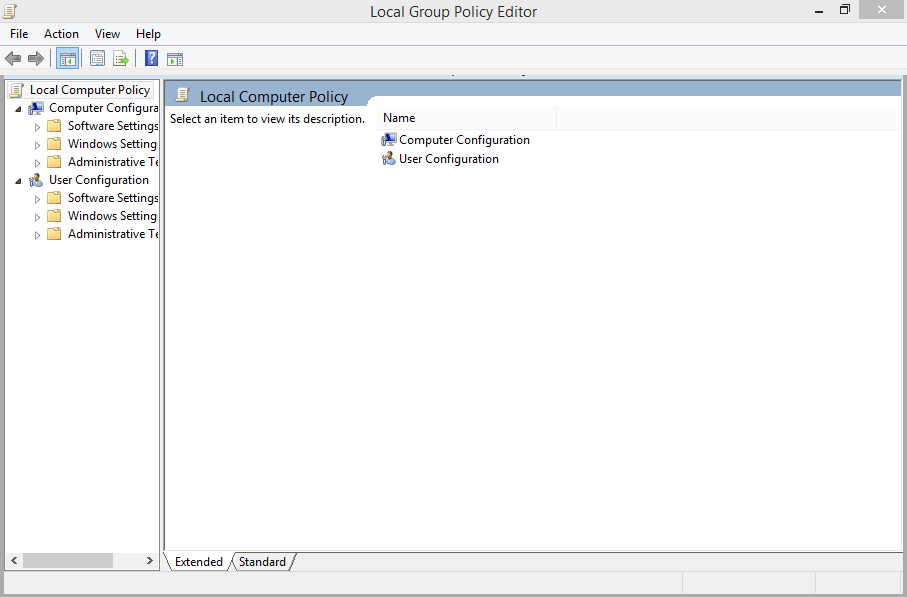Click the Export List toolbar icon
907x597 pixels.
tap(120, 58)
